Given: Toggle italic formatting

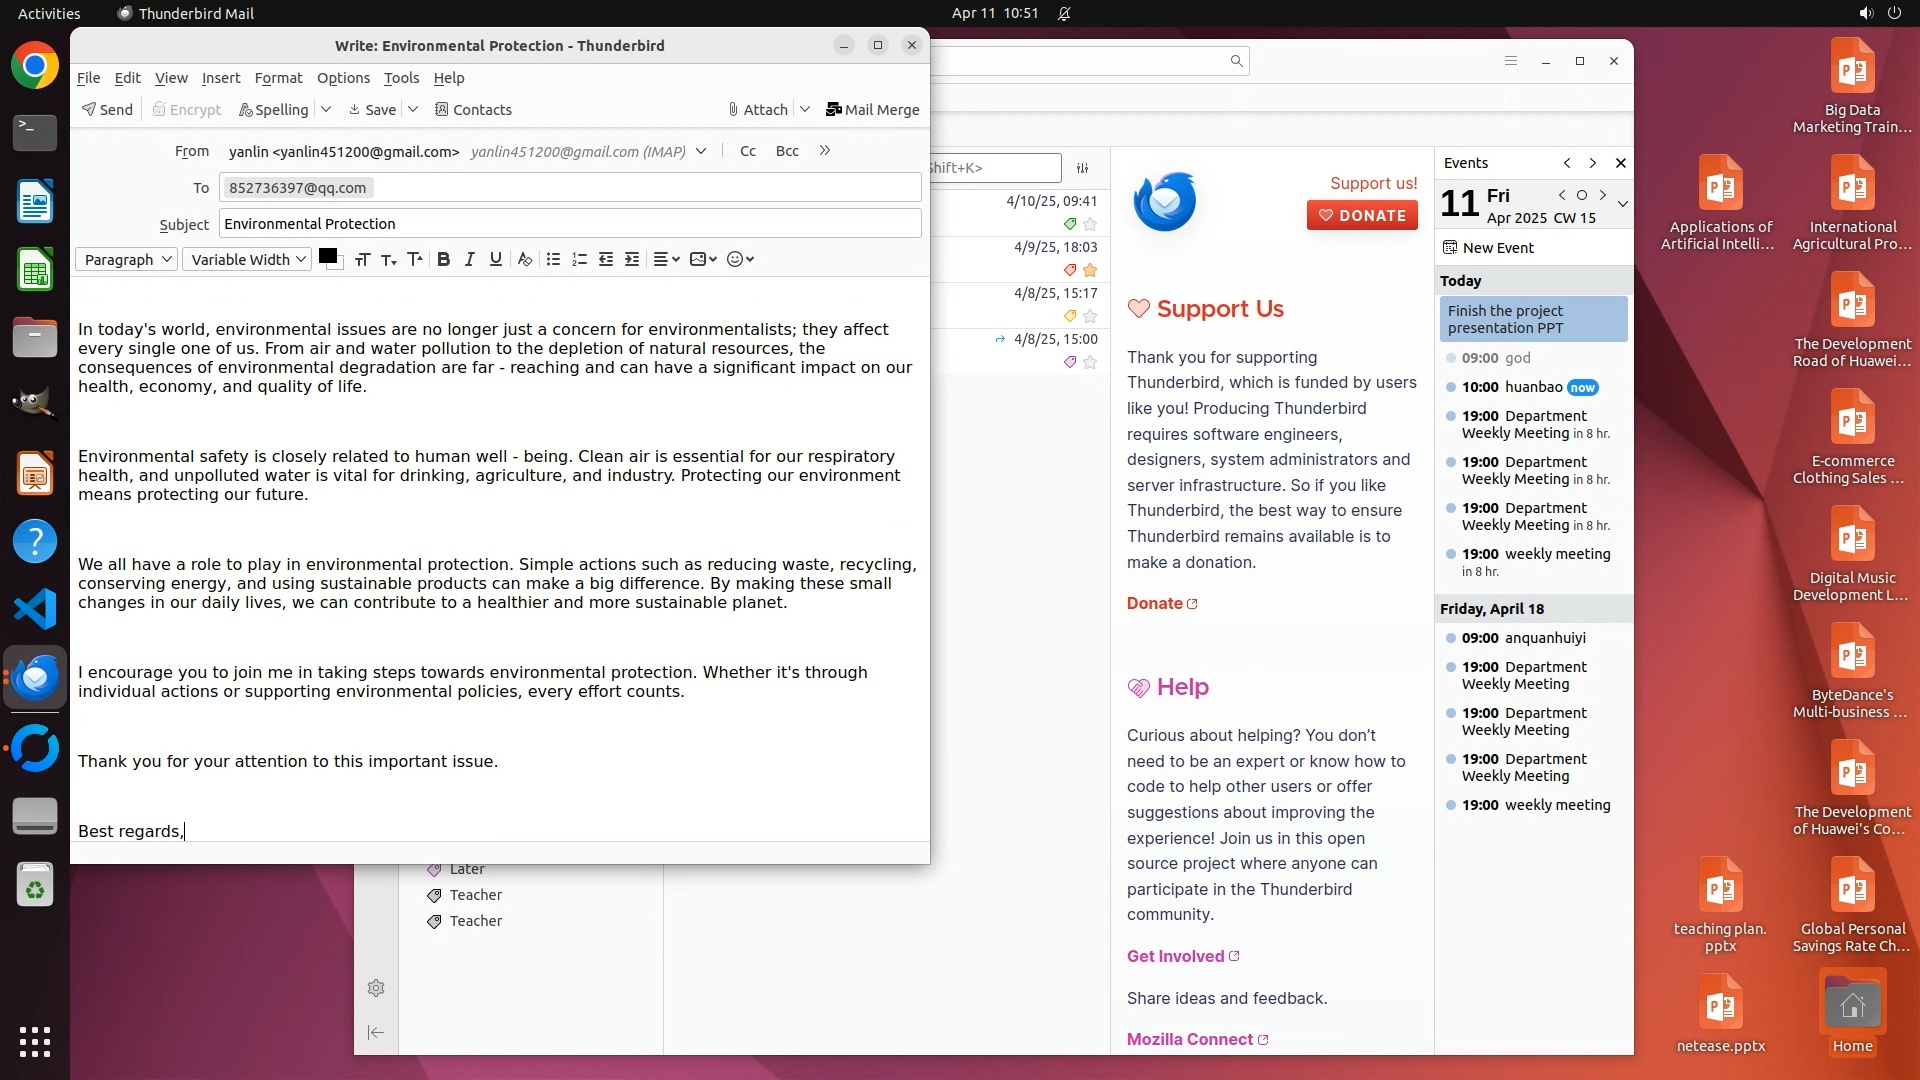Looking at the screenshot, I should tap(469, 259).
